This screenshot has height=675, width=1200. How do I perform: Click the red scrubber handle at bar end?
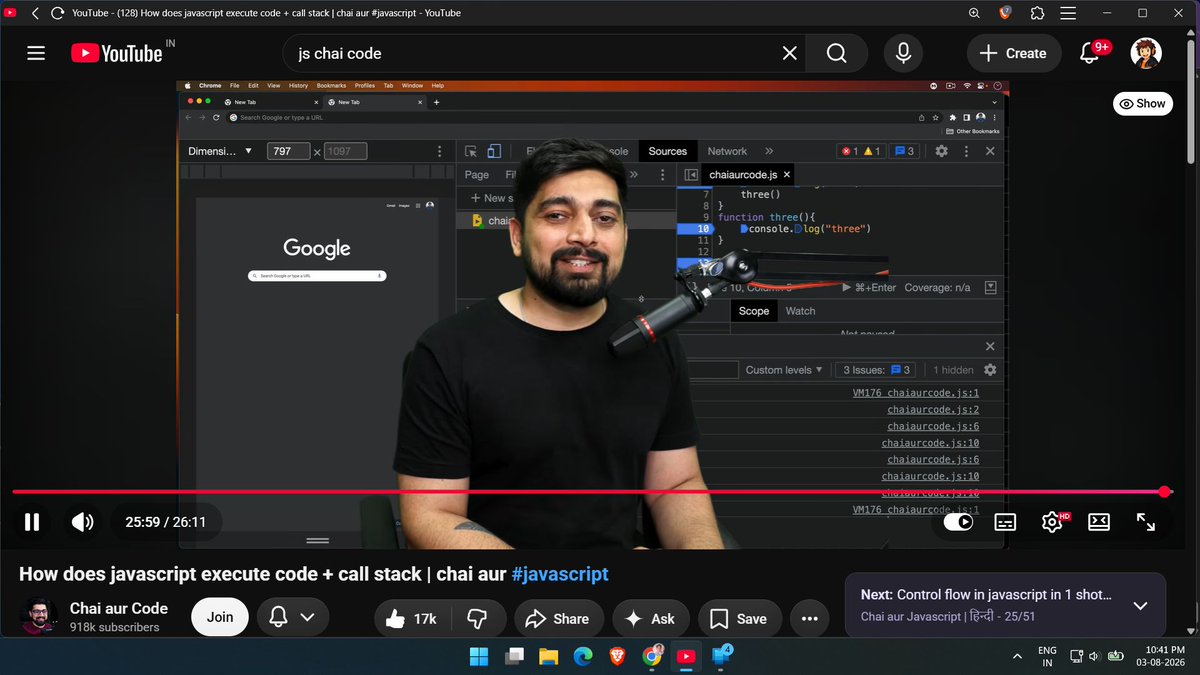coord(1165,492)
